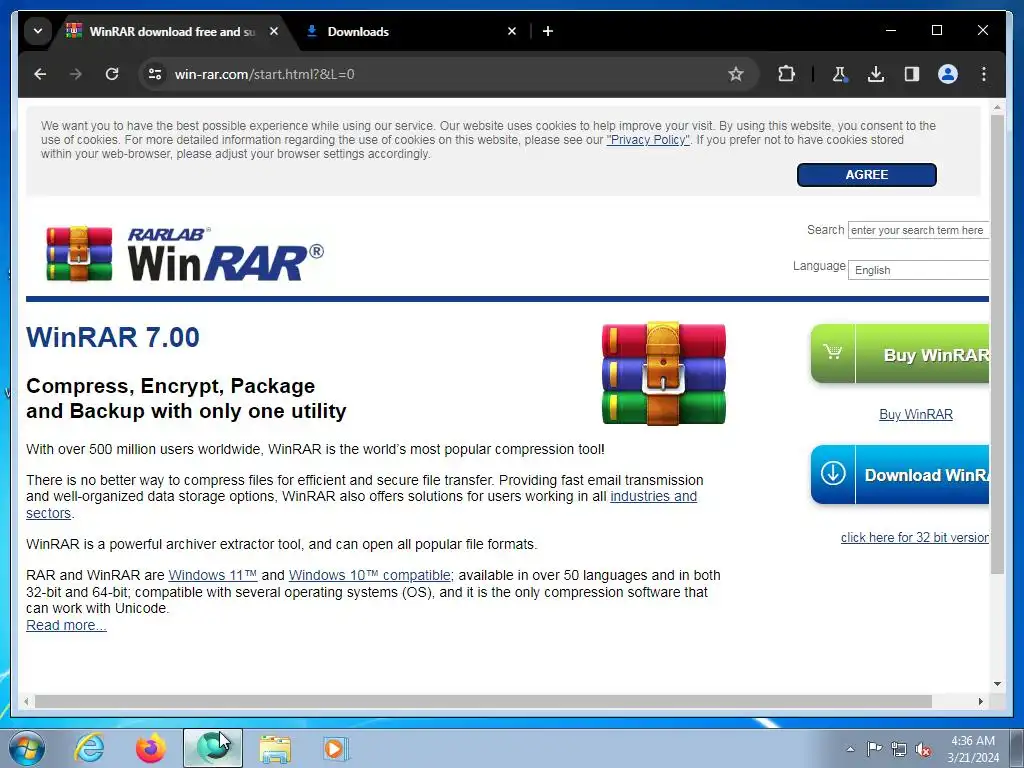
Task: Open Chrome three-dot menu
Action: 984,74
